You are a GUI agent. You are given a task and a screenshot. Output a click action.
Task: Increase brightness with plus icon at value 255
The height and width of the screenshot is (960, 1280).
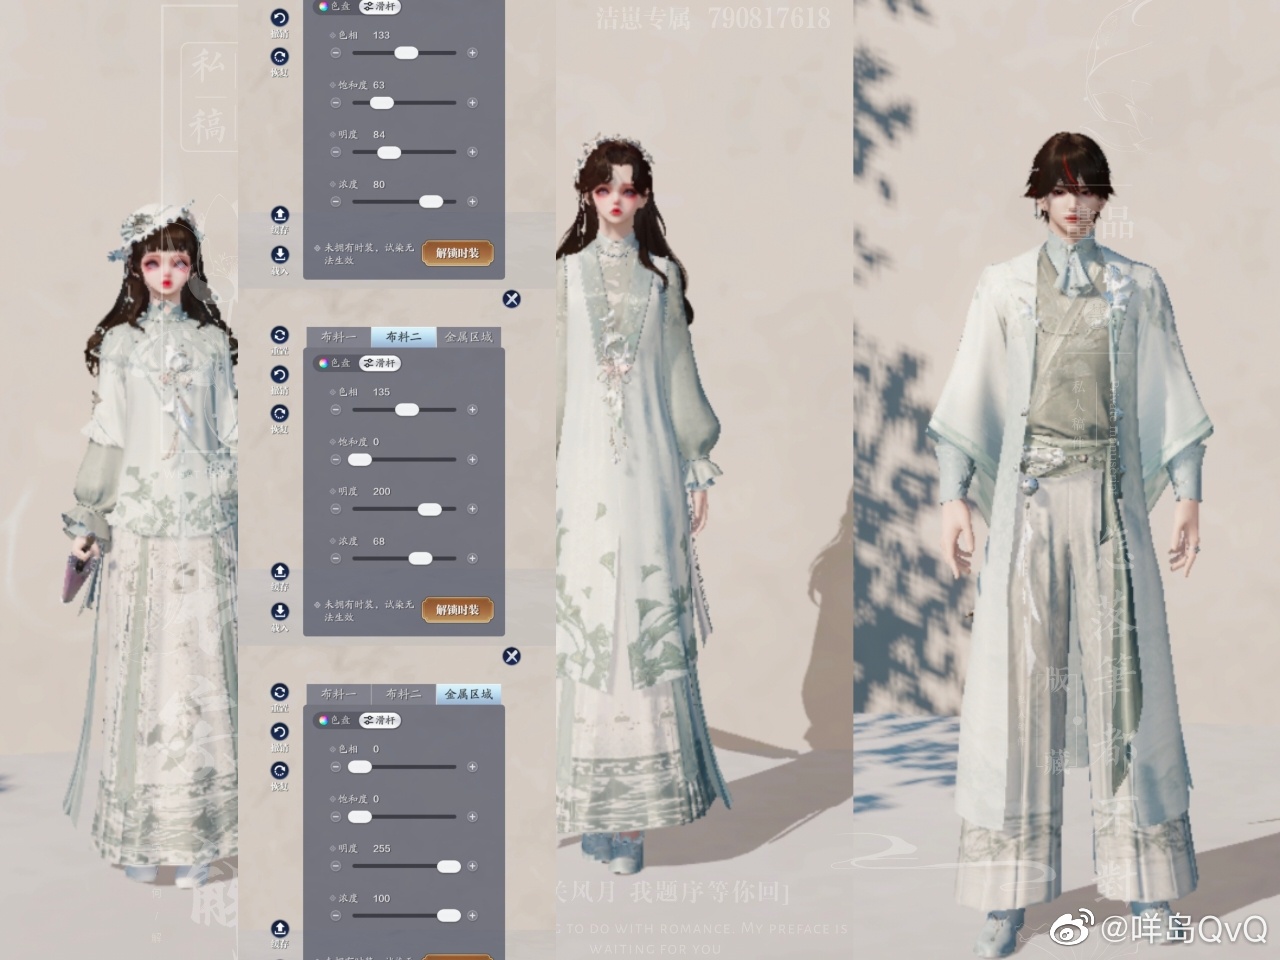tap(472, 866)
